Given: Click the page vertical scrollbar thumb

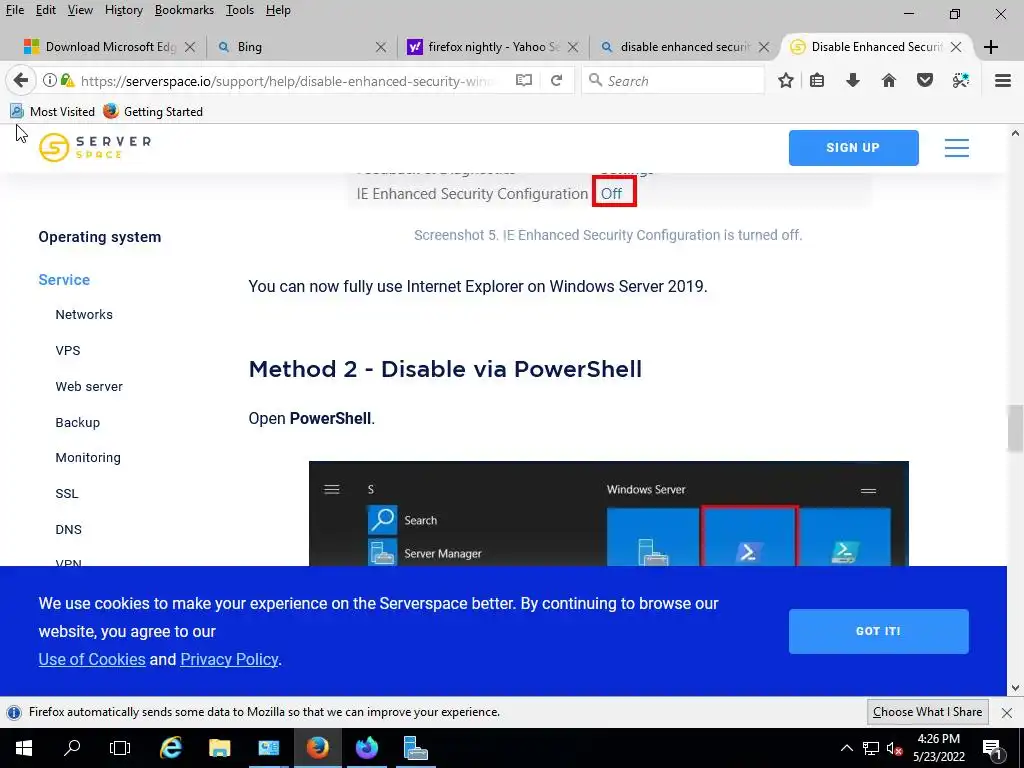Looking at the screenshot, I should 1015,428.
